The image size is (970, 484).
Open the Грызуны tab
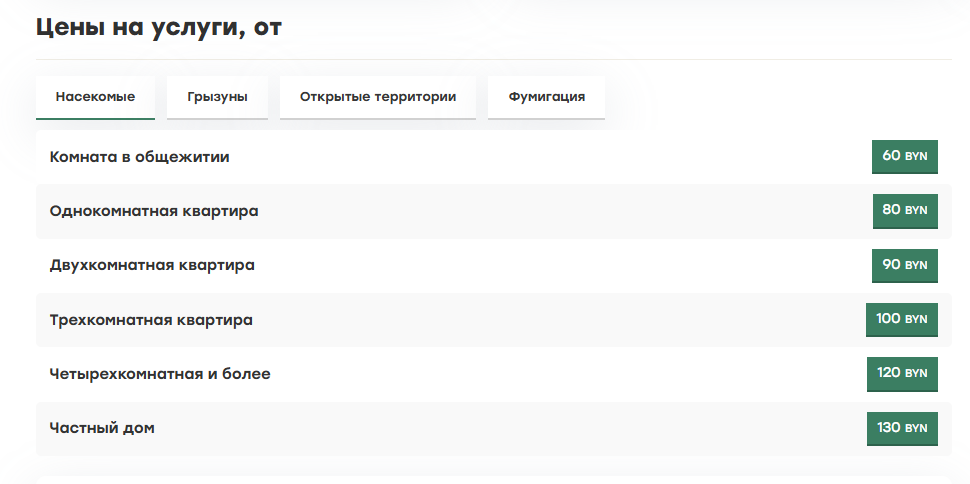(x=217, y=97)
